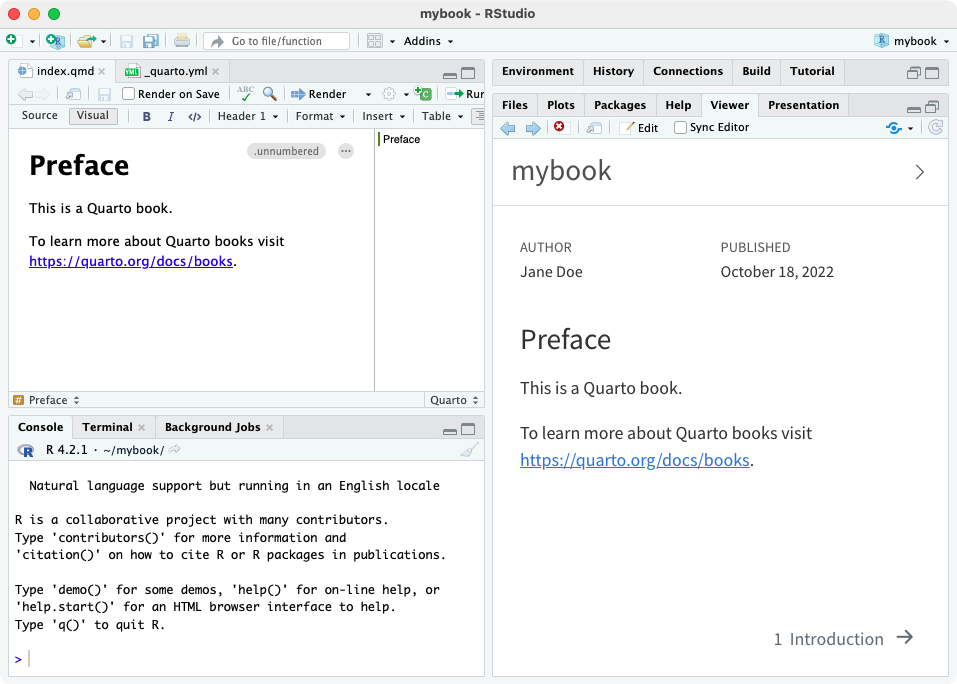Open find and replace magnifier icon
Image resolution: width=957 pixels, height=684 pixels.
pyautogui.click(x=270, y=94)
